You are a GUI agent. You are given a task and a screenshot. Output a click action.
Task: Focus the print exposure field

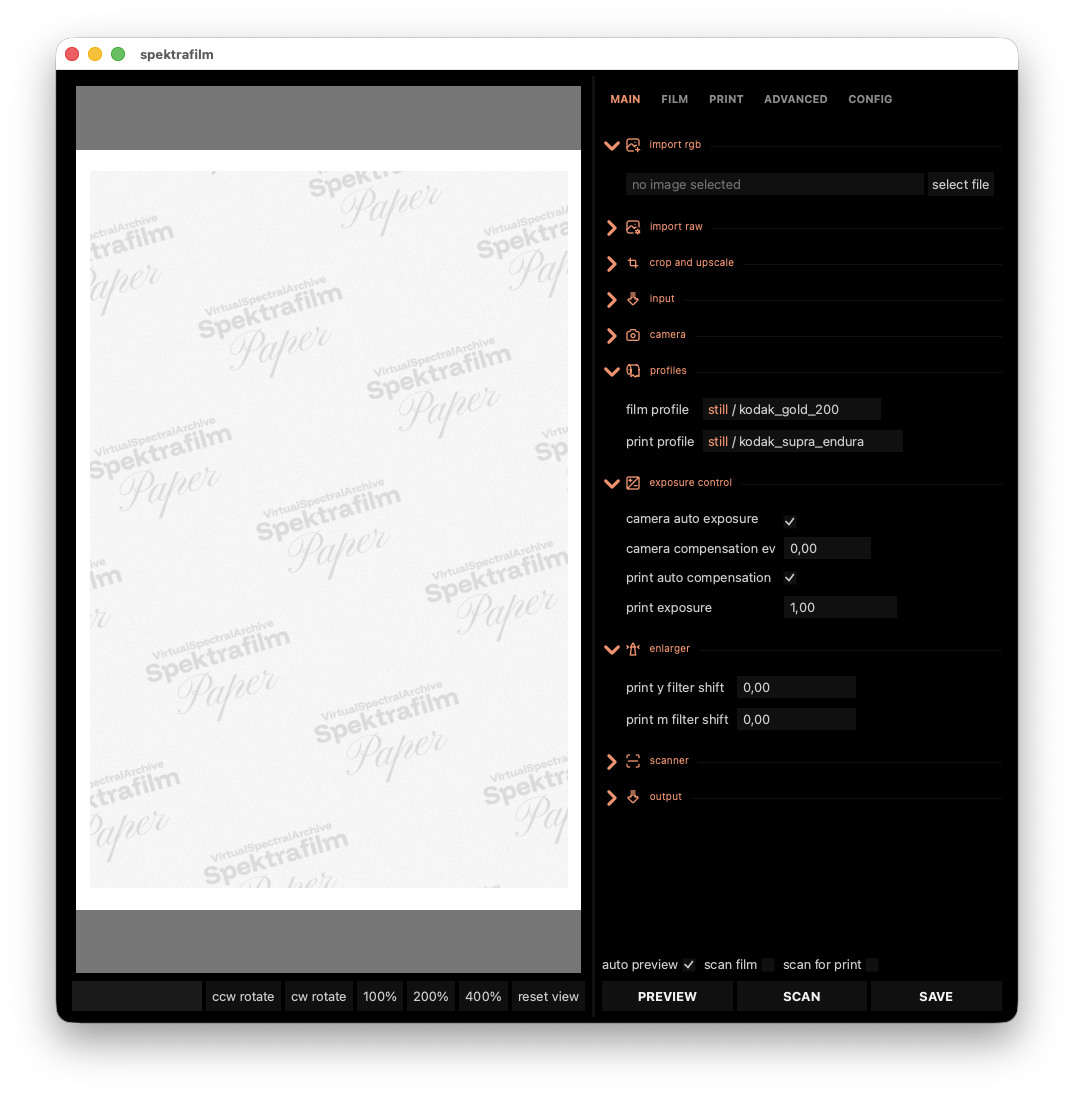point(840,607)
